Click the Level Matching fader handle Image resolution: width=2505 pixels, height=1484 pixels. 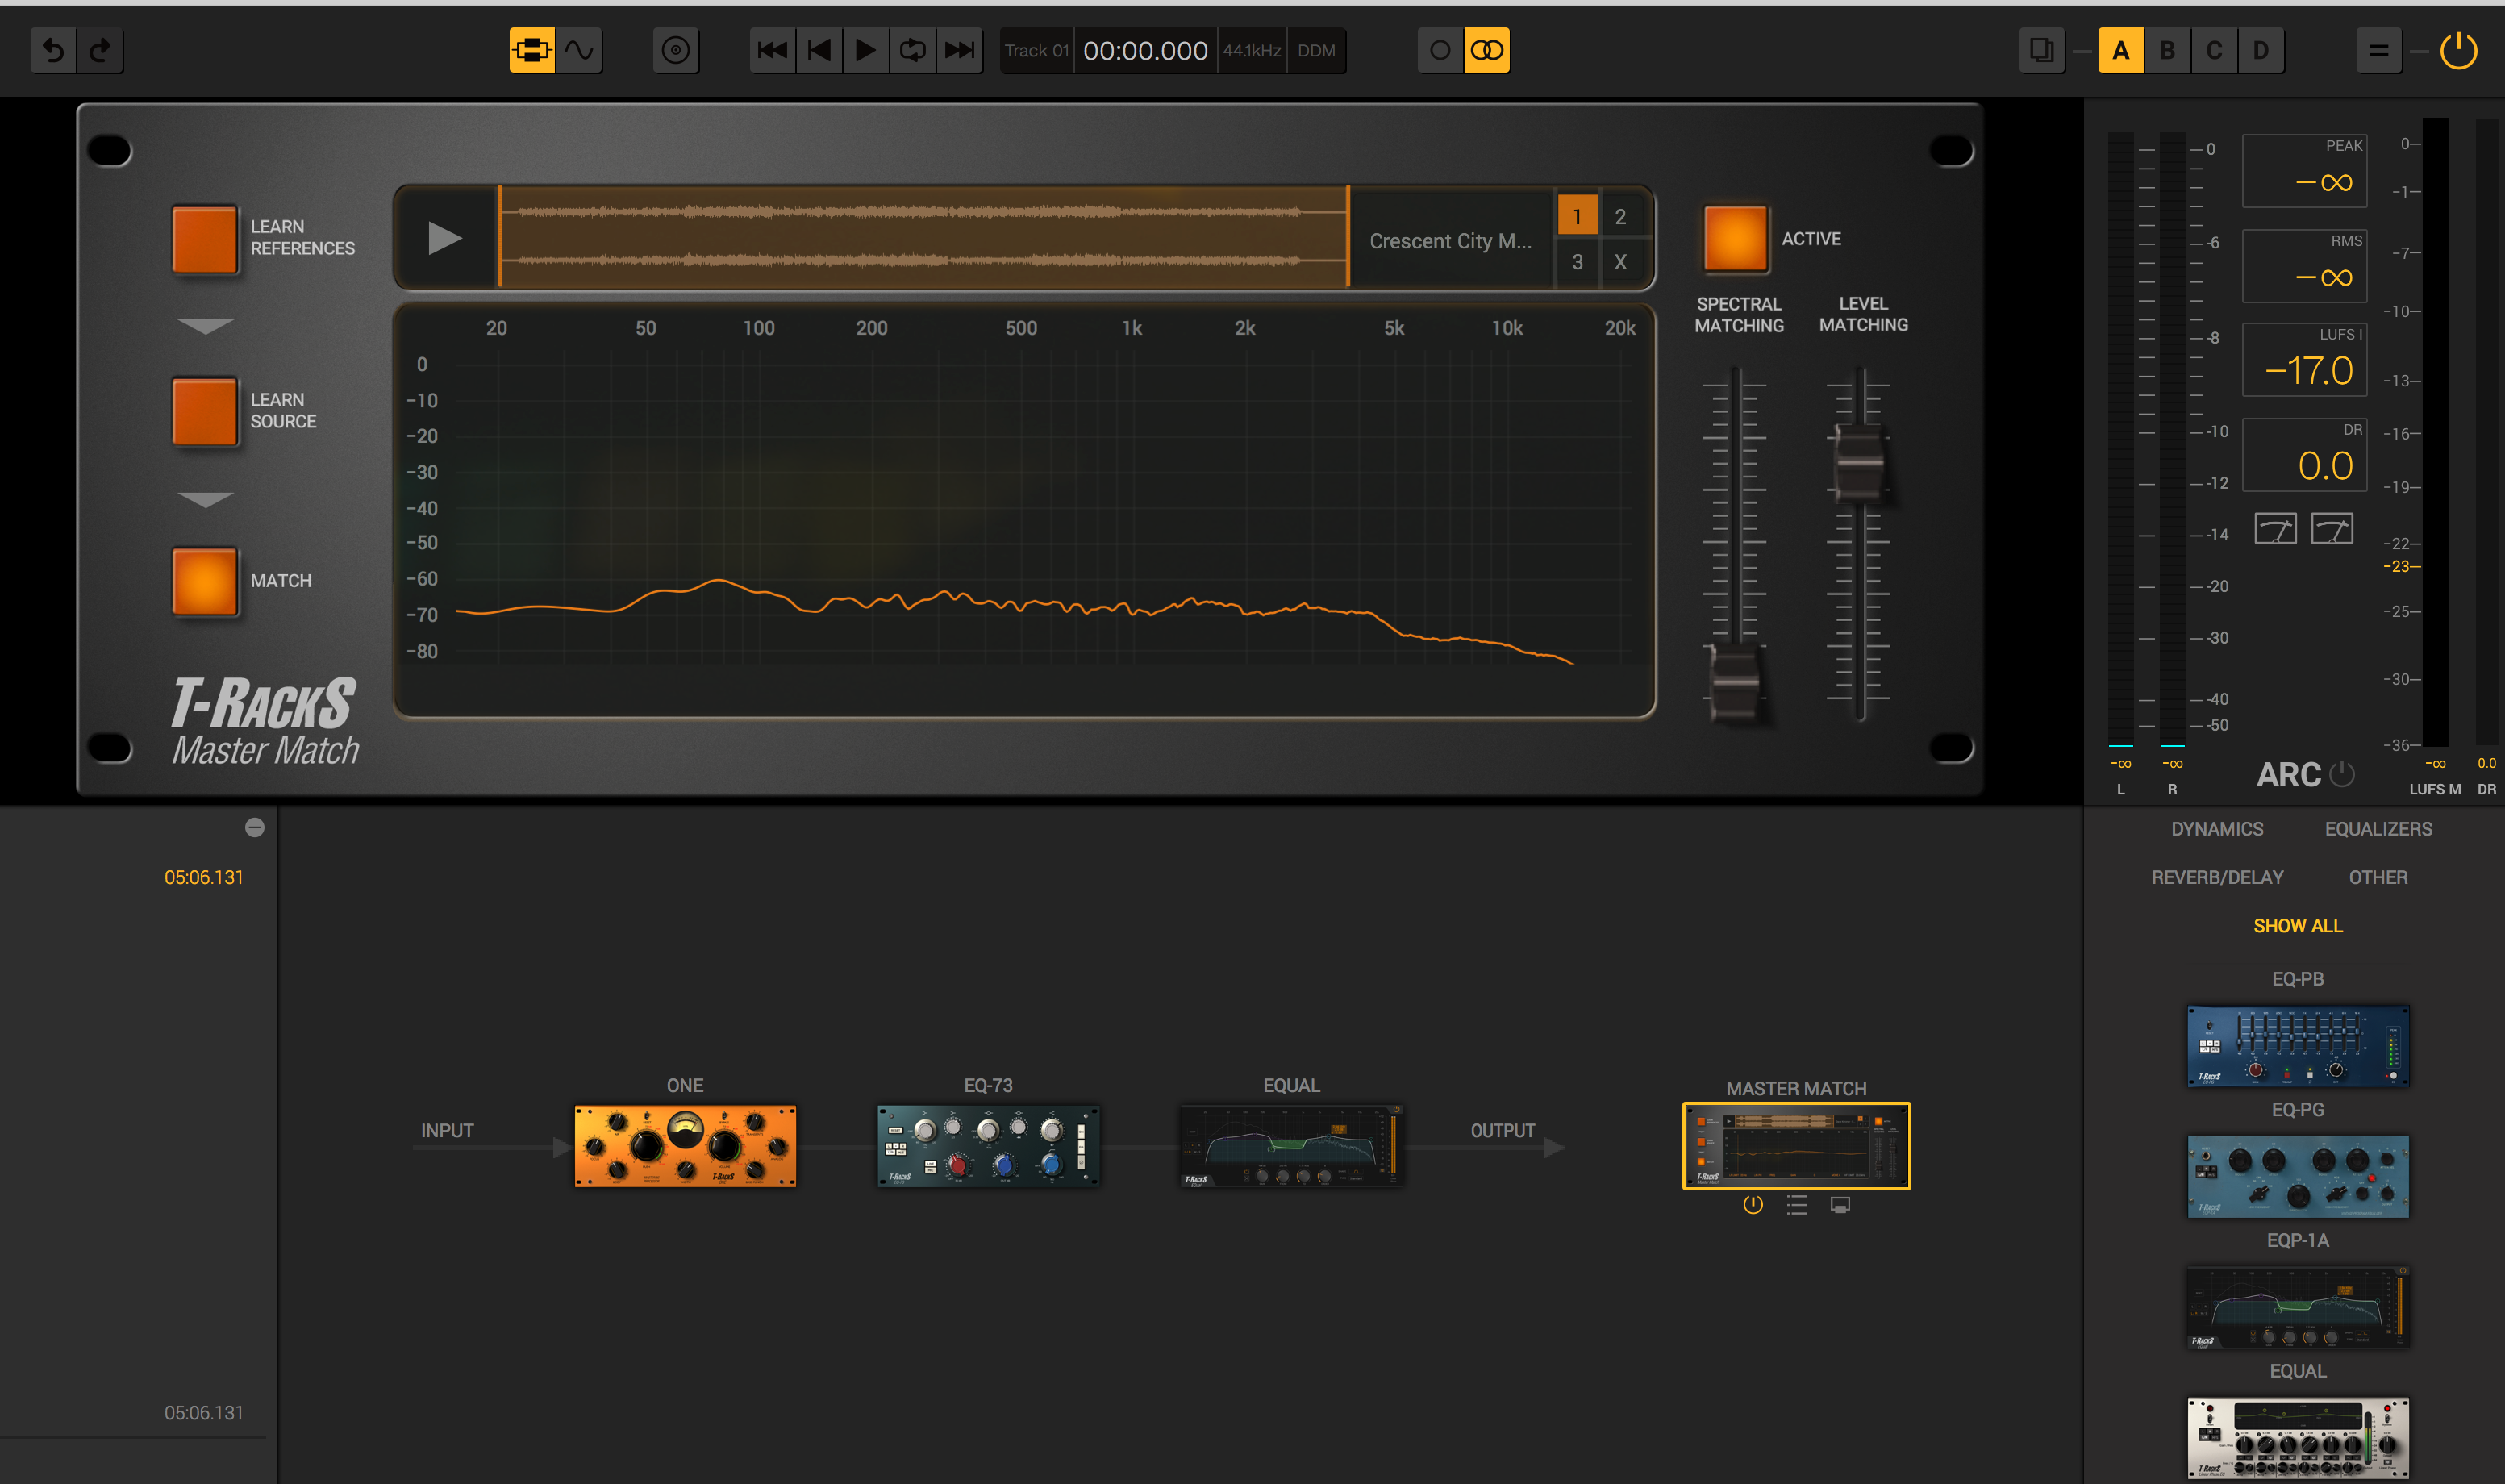(x=1859, y=463)
